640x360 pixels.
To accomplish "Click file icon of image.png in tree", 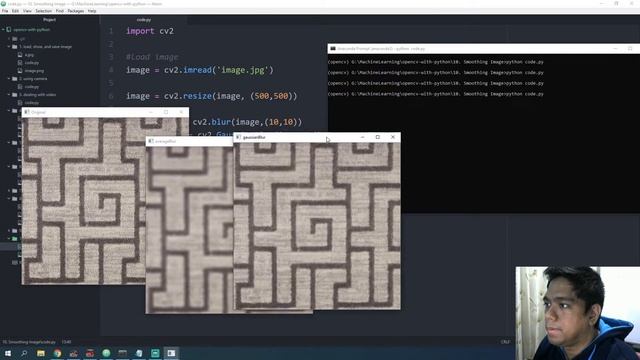I will pyautogui.click(x=20, y=71).
